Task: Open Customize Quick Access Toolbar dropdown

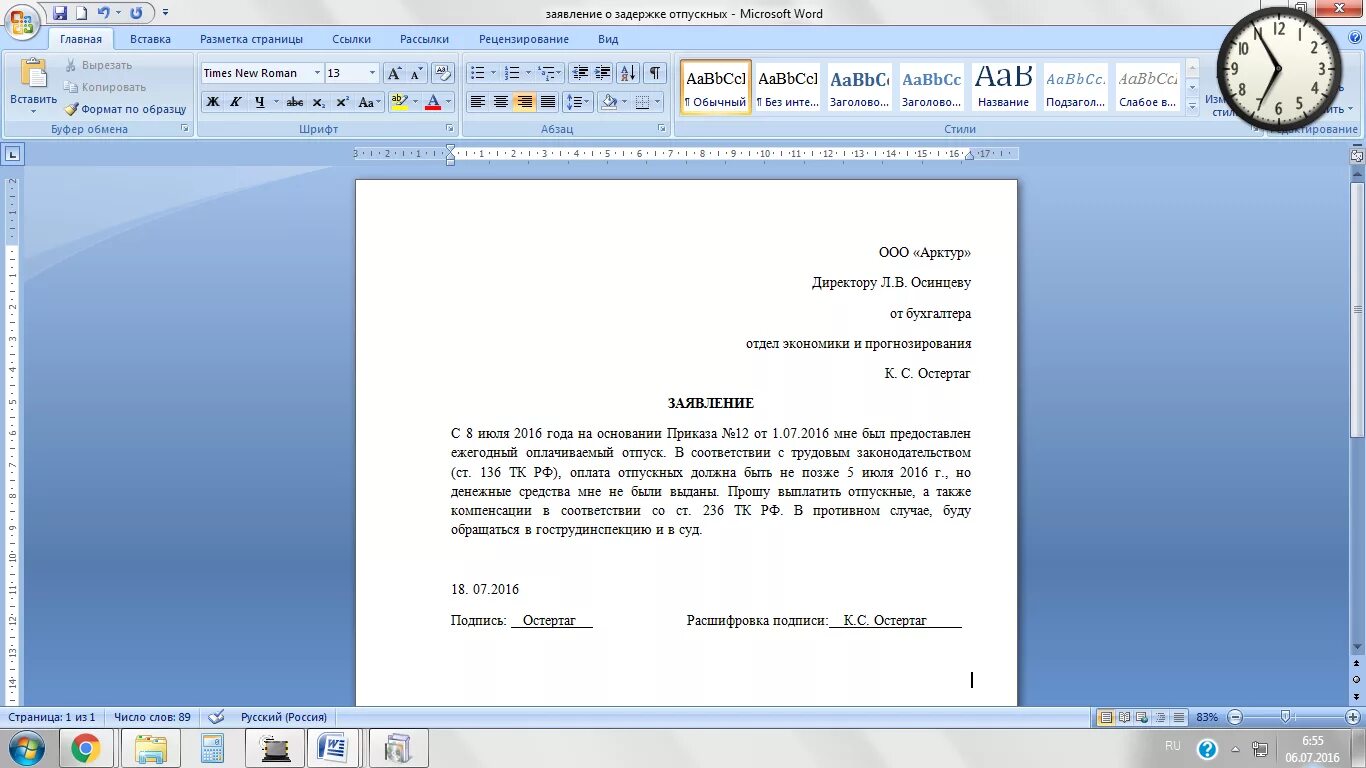Action: [165, 13]
